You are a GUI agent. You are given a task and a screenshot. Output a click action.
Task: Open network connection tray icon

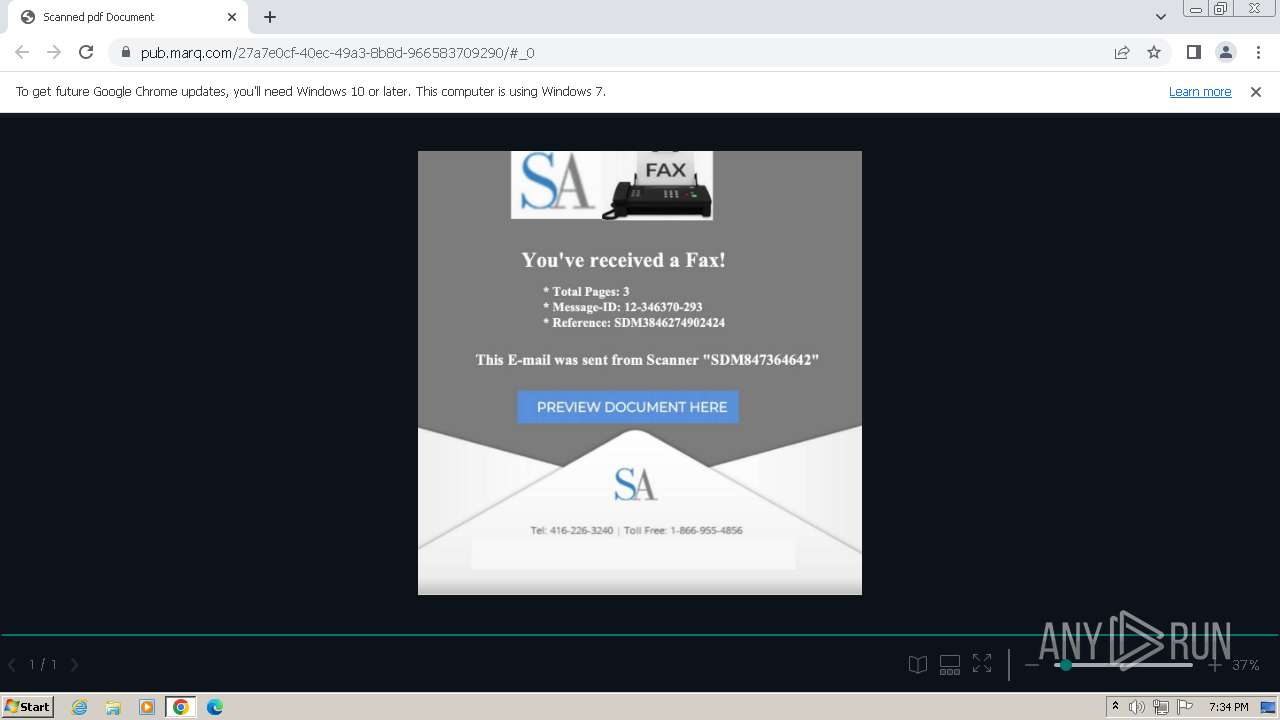click(x=1161, y=707)
